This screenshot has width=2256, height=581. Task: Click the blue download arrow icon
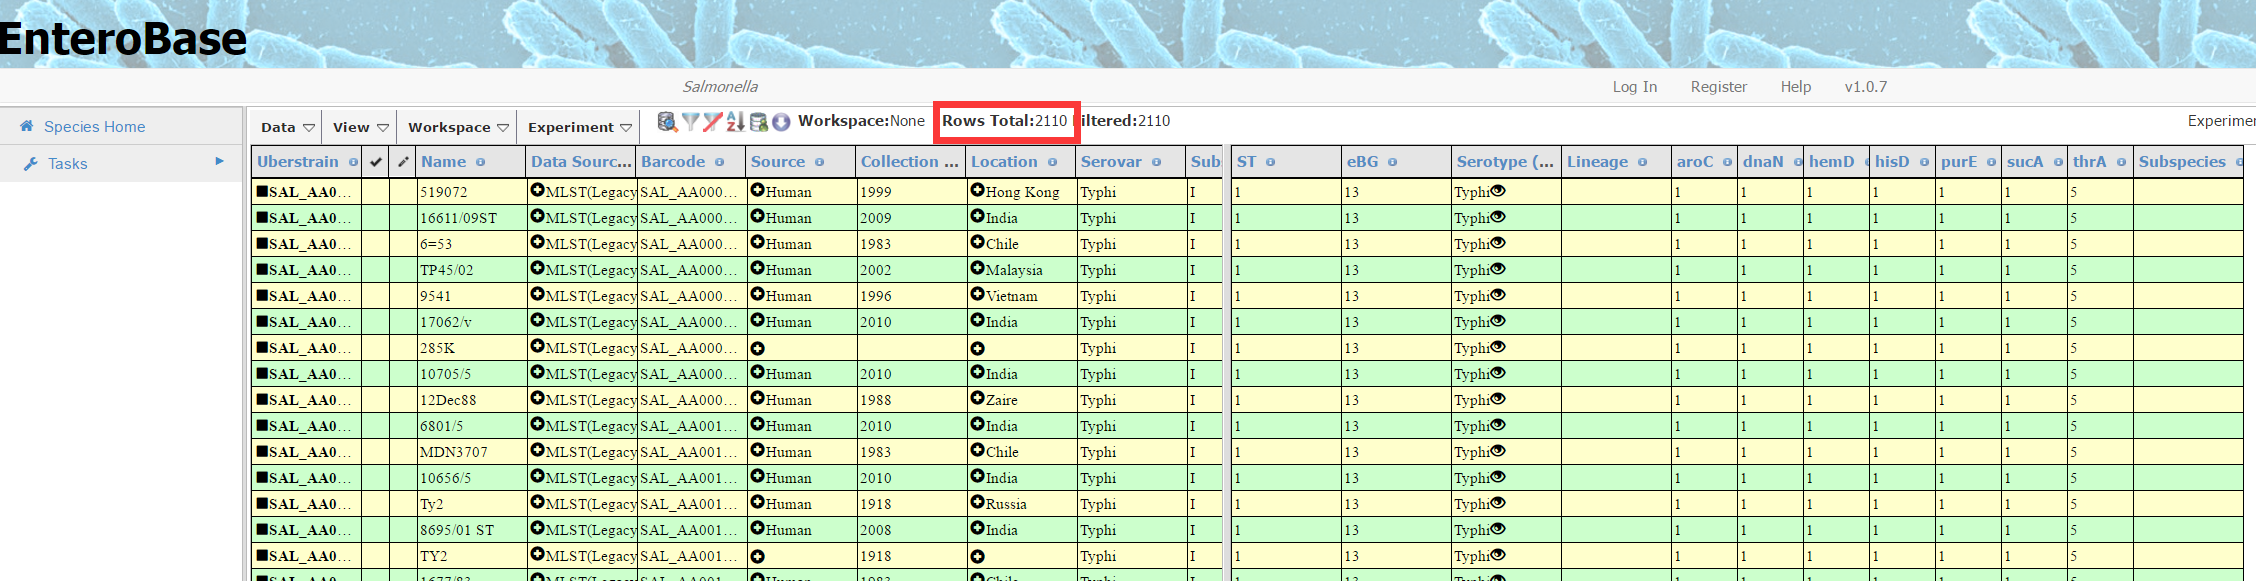pyautogui.click(x=781, y=122)
